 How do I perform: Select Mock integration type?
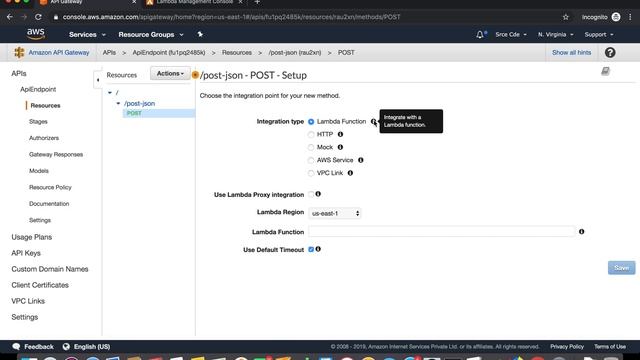click(x=311, y=147)
